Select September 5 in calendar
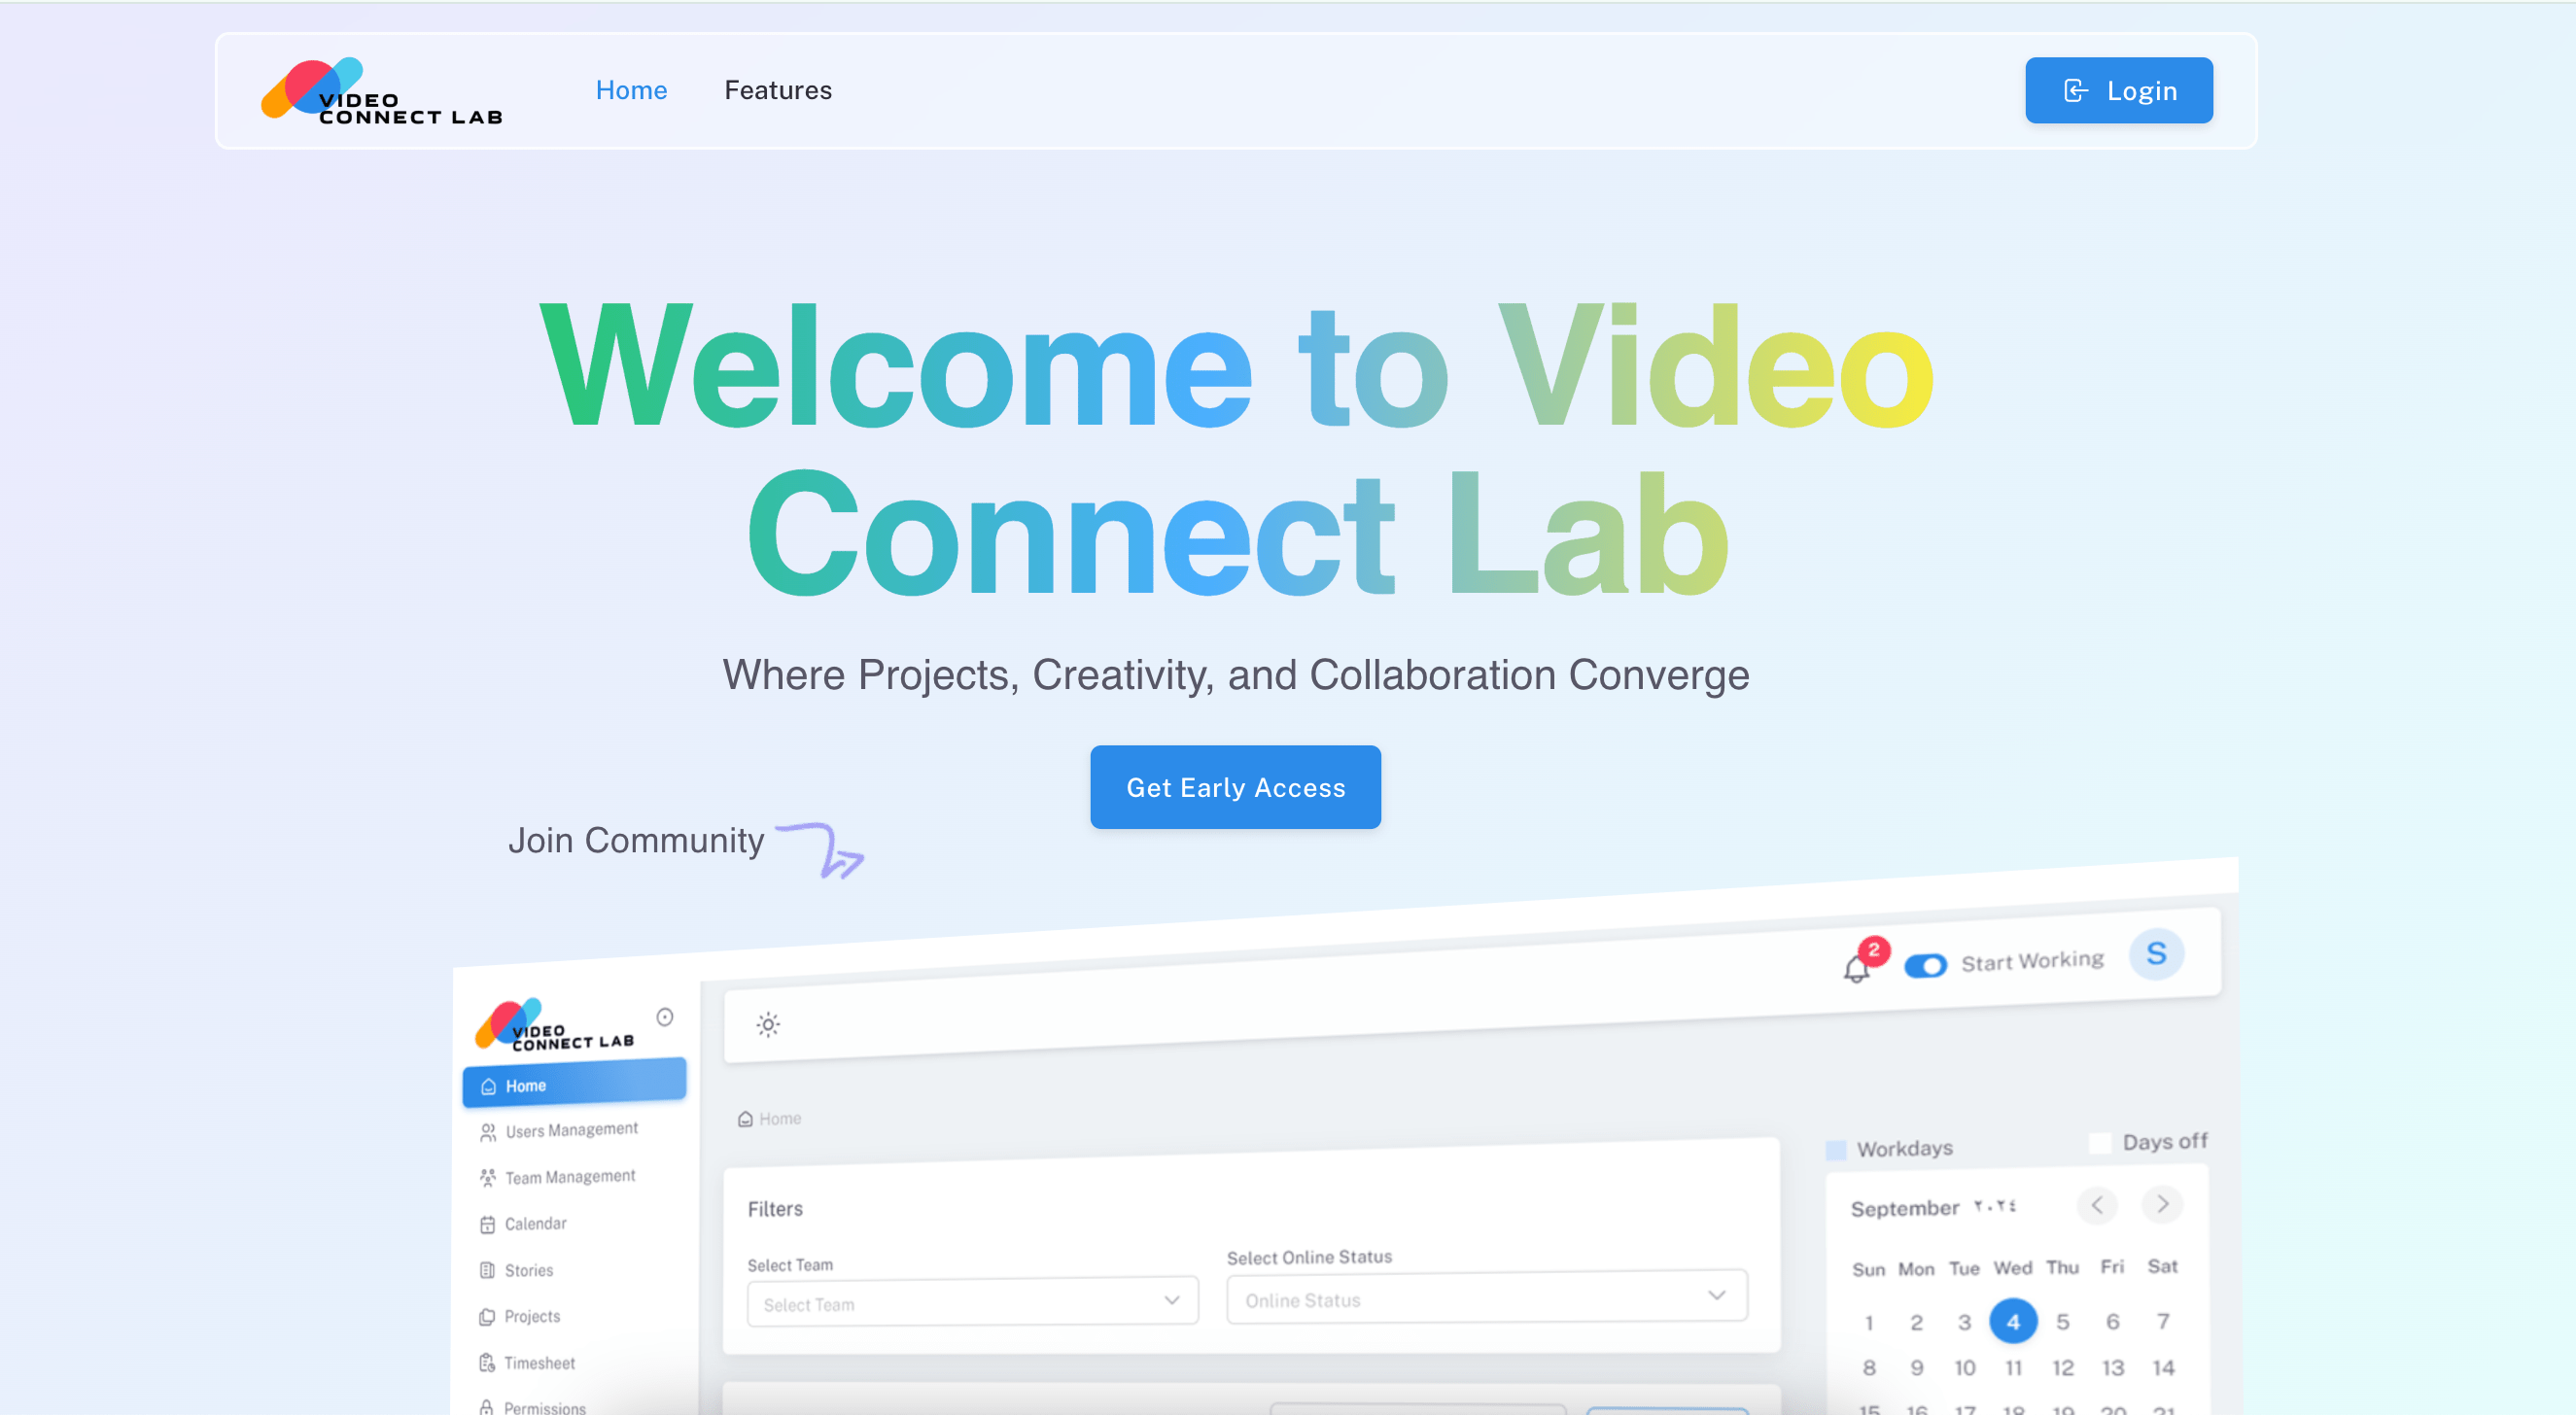This screenshot has height=1415, width=2576. tap(2062, 1322)
